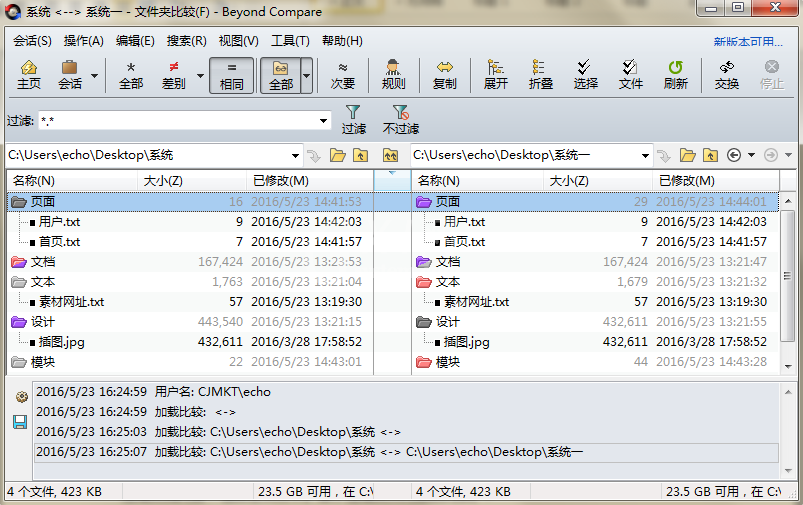Click right pane forward arrow icon

(771, 155)
